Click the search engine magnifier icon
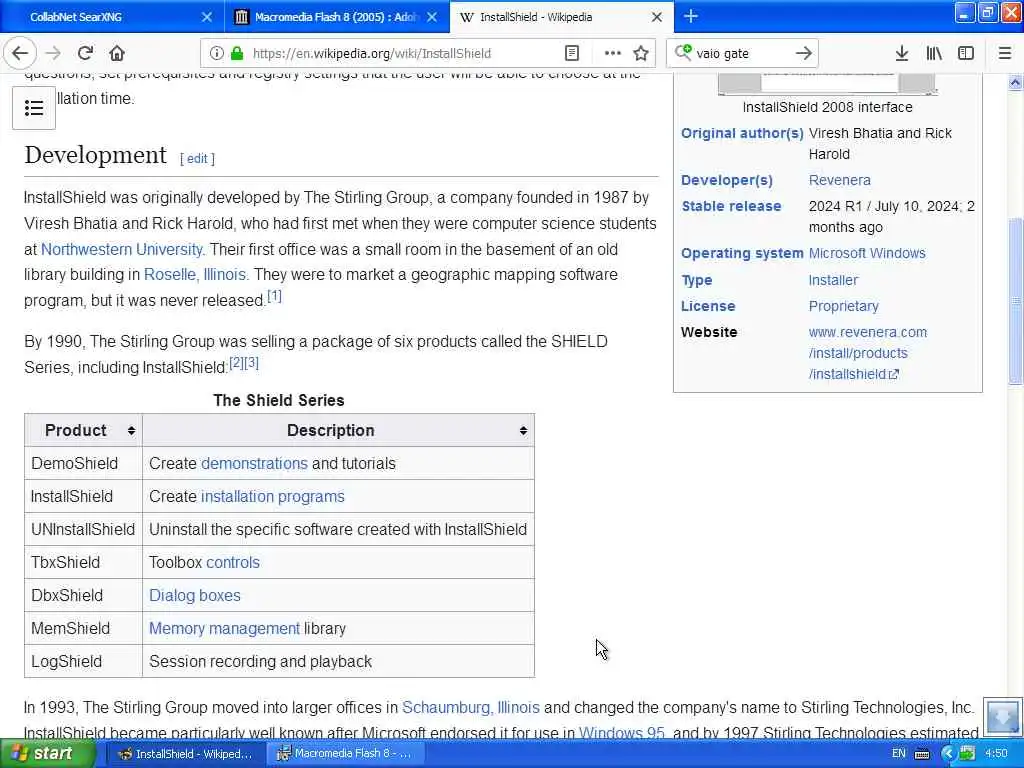Screen dimensions: 1024x768 (683, 52)
